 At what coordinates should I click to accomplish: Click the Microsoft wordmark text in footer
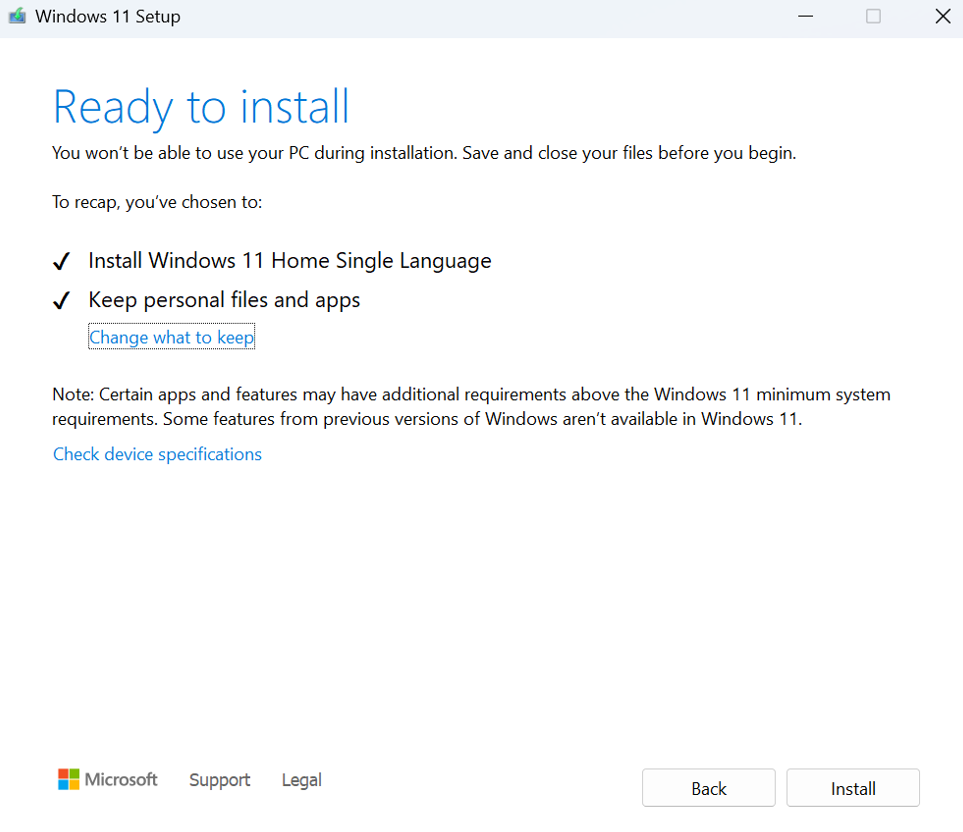point(121,780)
